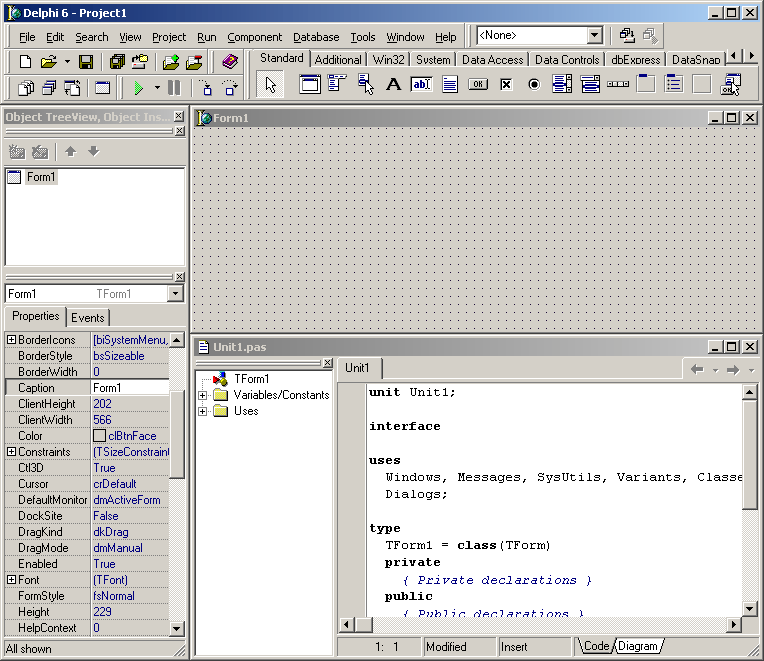Select the Frames component icon
The width and height of the screenshot is (764, 661).
click(310, 84)
